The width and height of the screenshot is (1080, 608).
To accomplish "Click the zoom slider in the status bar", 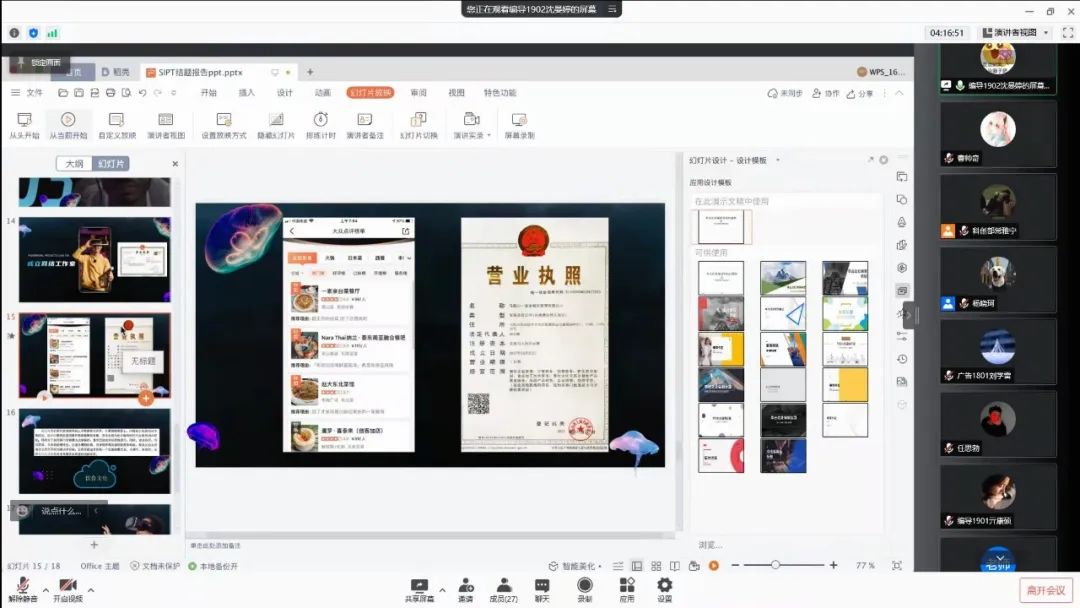I will tap(775, 565).
